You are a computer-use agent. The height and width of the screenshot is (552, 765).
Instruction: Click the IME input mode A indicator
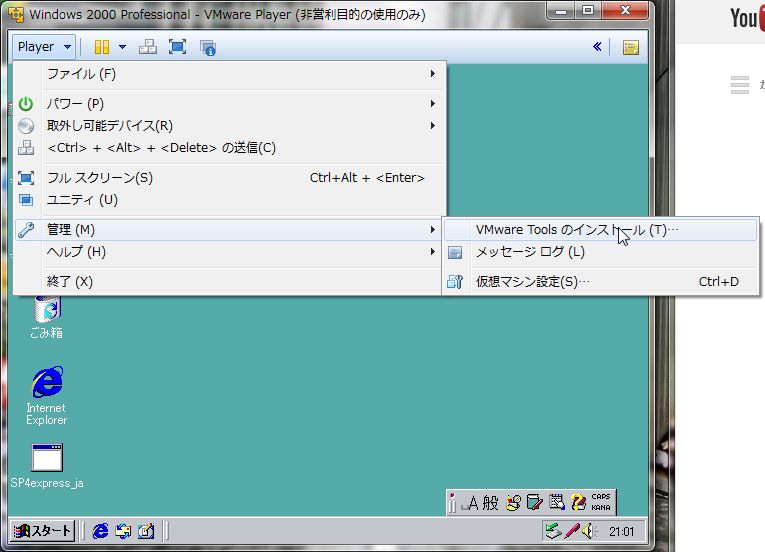coord(472,503)
